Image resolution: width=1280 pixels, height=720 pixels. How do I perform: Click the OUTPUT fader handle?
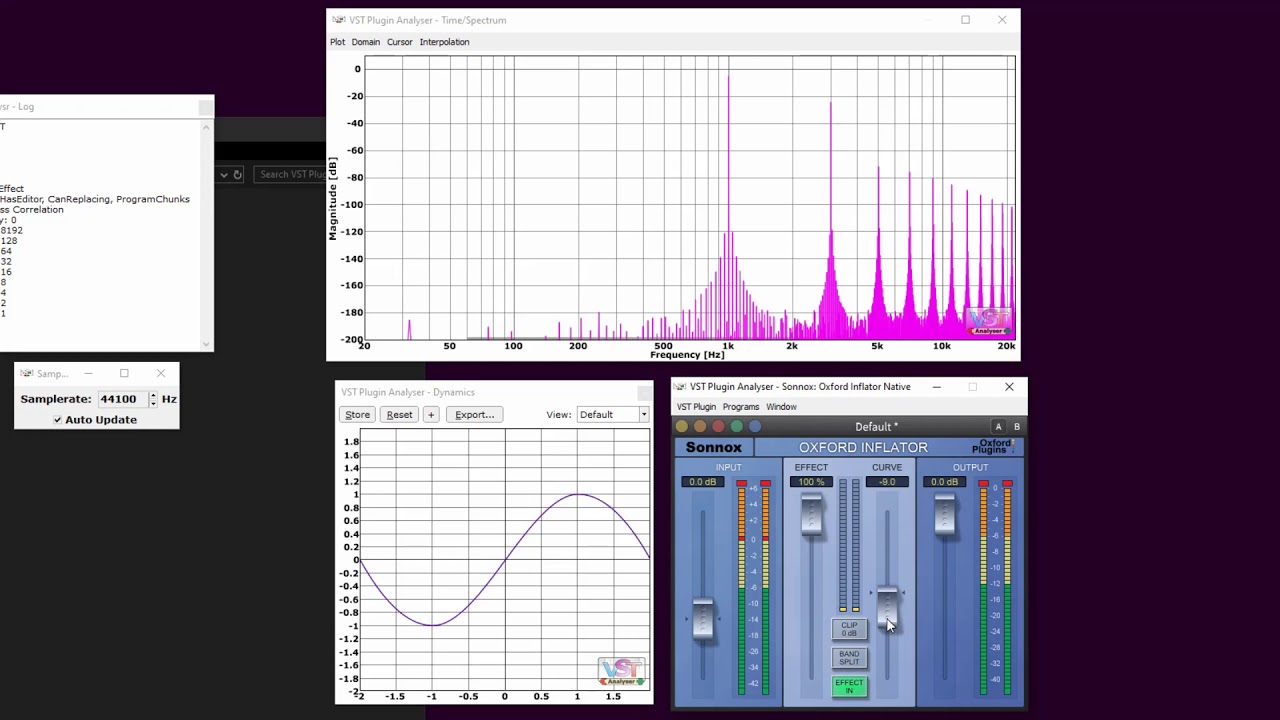point(945,516)
